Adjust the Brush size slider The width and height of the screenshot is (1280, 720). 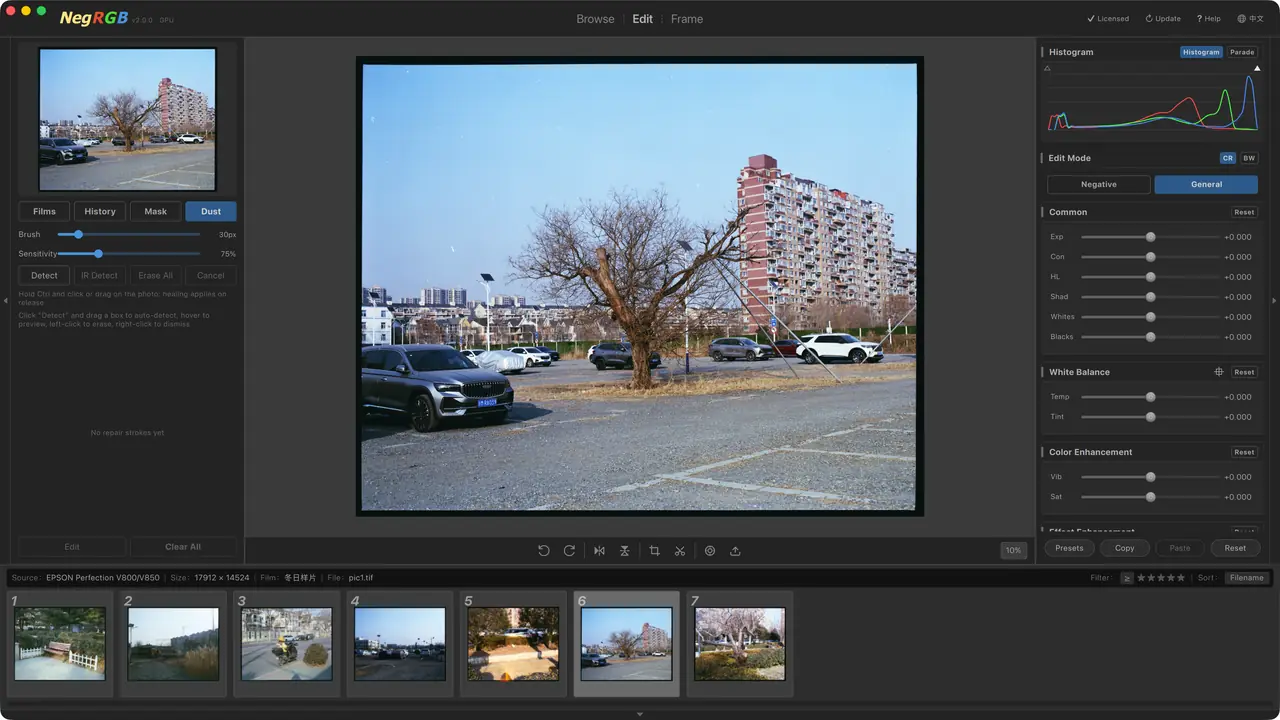pos(129,234)
